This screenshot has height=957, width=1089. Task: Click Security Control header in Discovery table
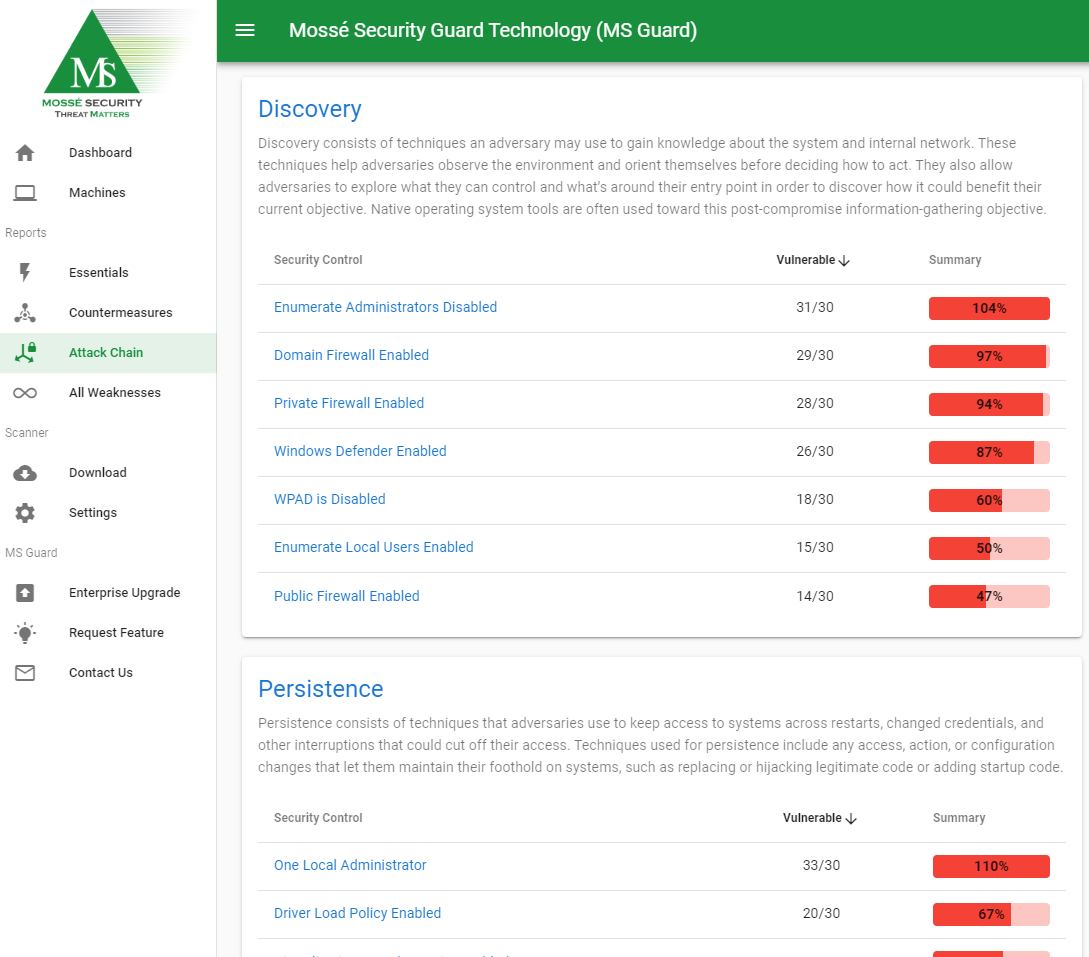point(318,260)
